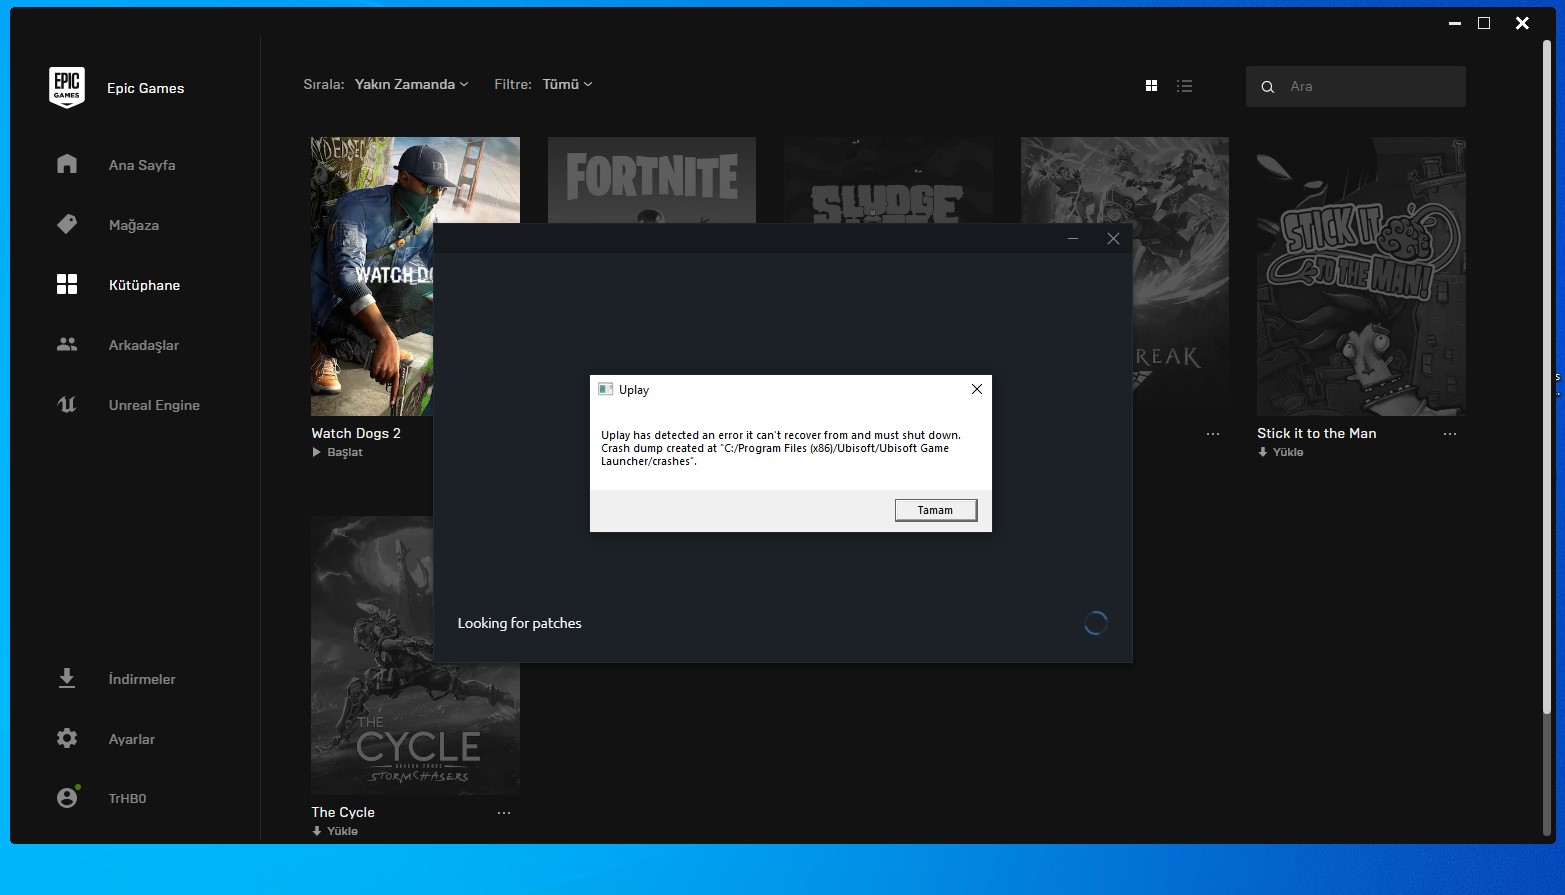Open more options for The Cycle
The width and height of the screenshot is (1565, 895).
tap(504, 813)
